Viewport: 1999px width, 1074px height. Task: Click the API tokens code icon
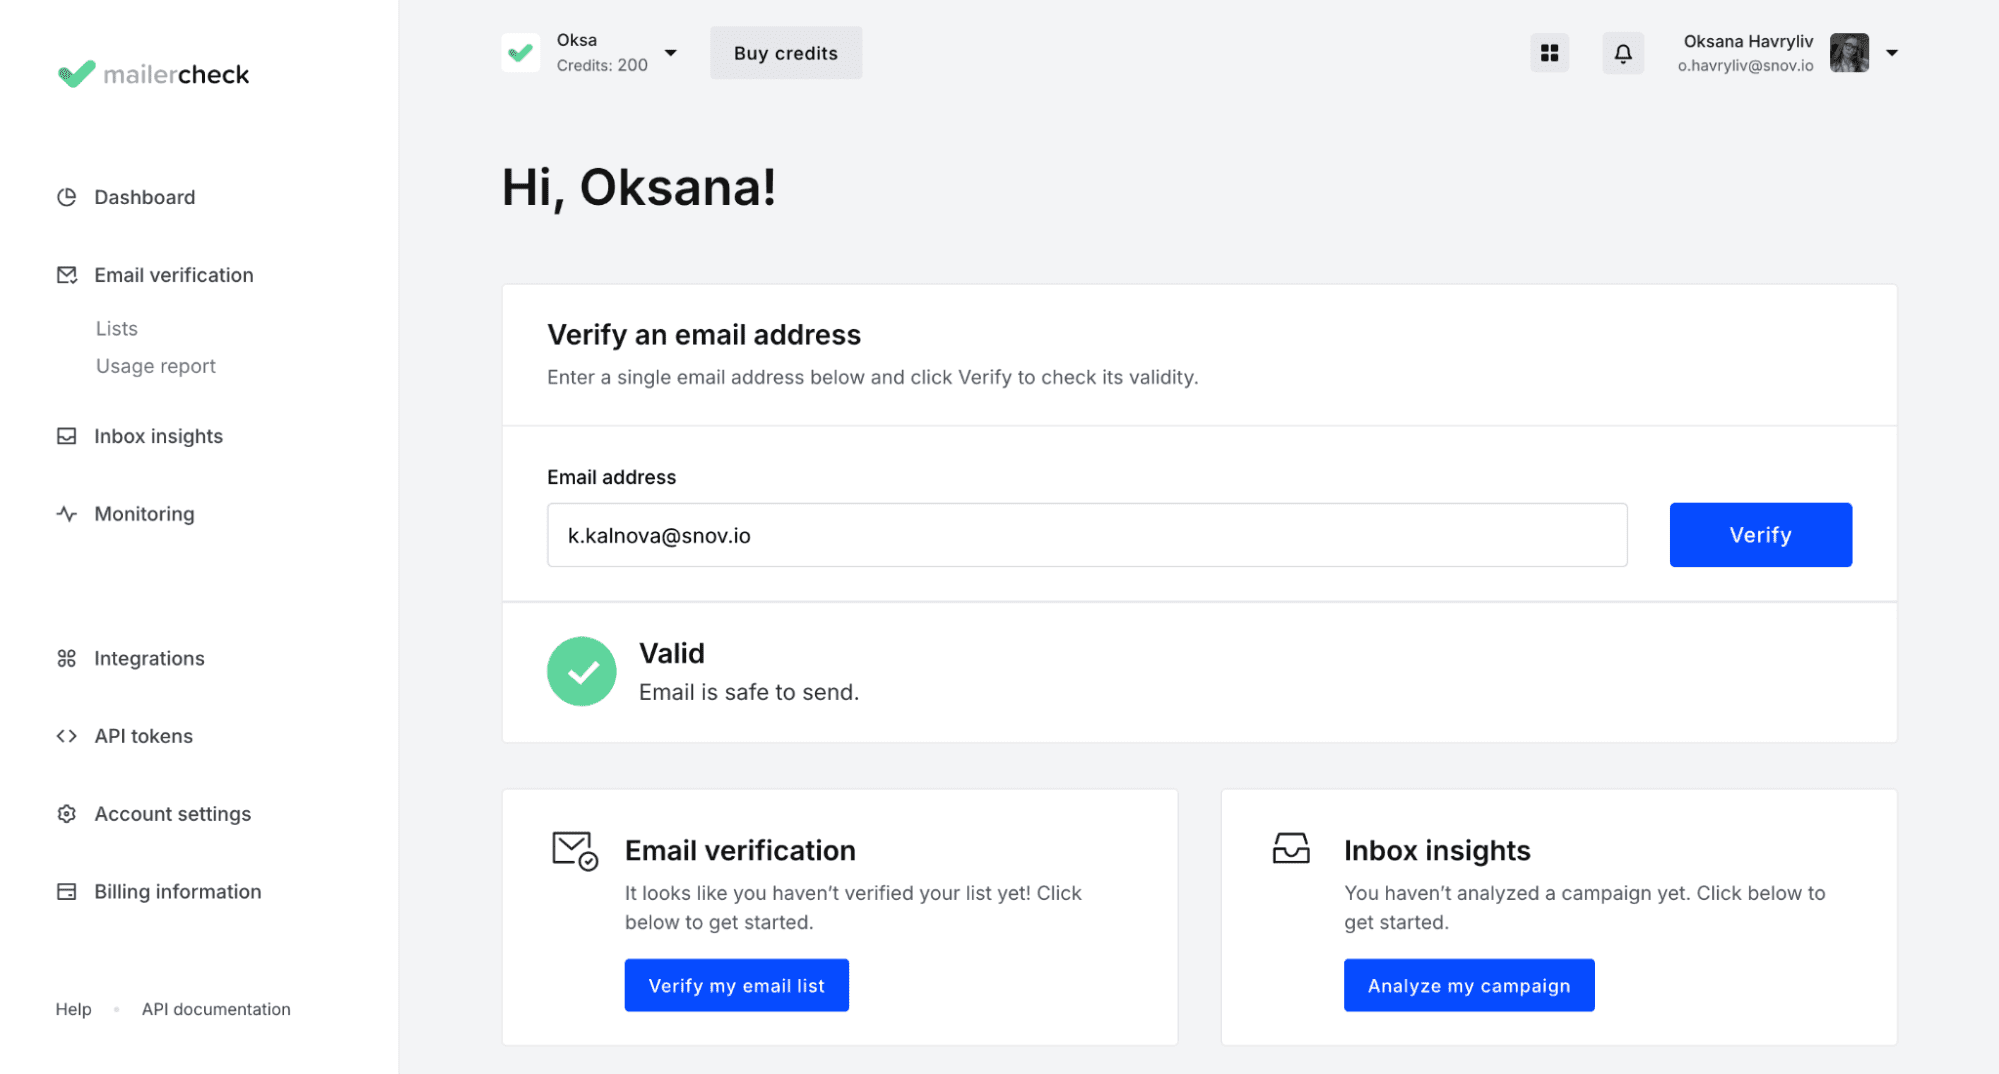click(67, 736)
